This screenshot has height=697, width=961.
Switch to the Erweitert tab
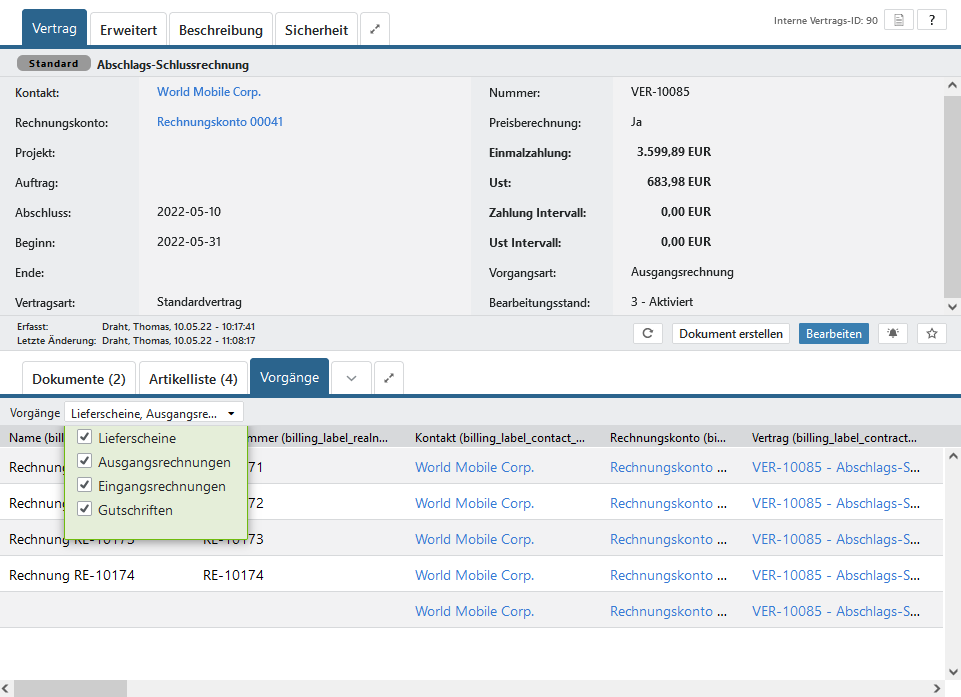click(128, 30)
